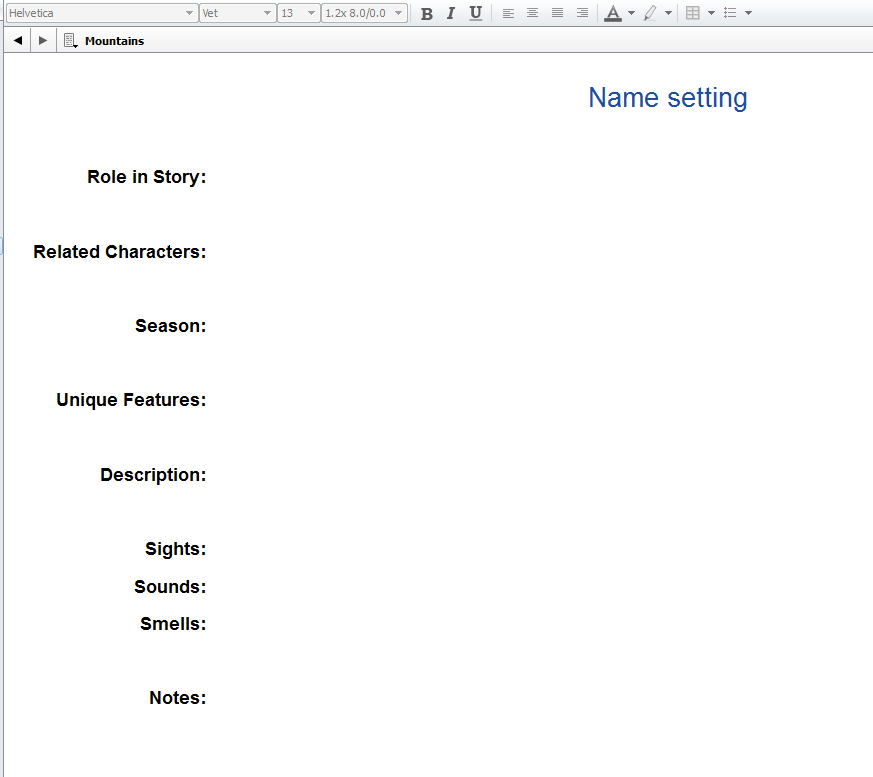The image size is (873, 777).
Task: Open Vet typeface style dropdown
Action: click(x=238, y=13)
